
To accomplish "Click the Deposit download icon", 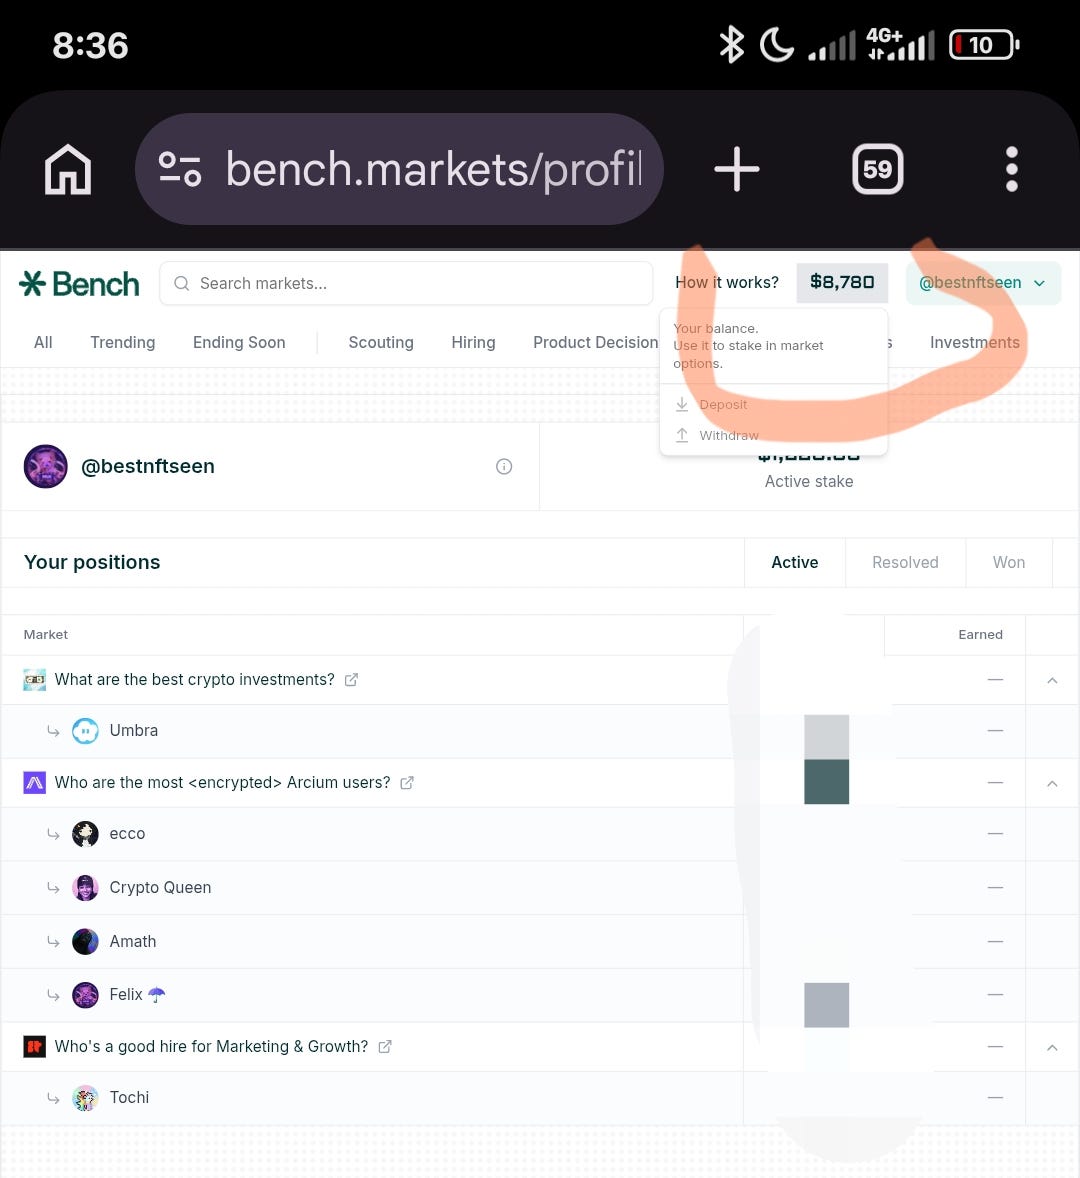I will coord(682,404).
